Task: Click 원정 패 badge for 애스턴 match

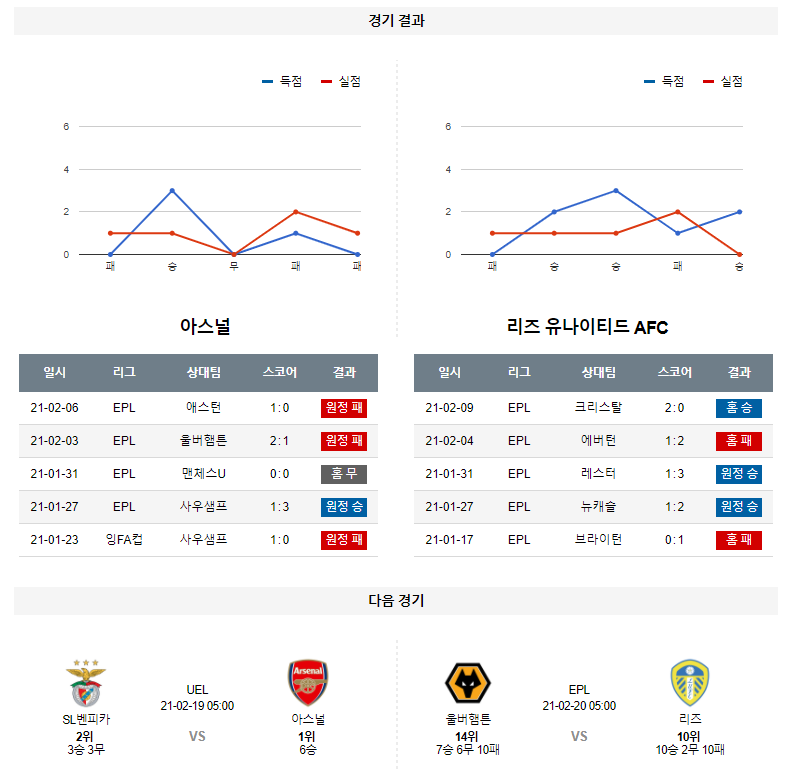Action: 344,408
